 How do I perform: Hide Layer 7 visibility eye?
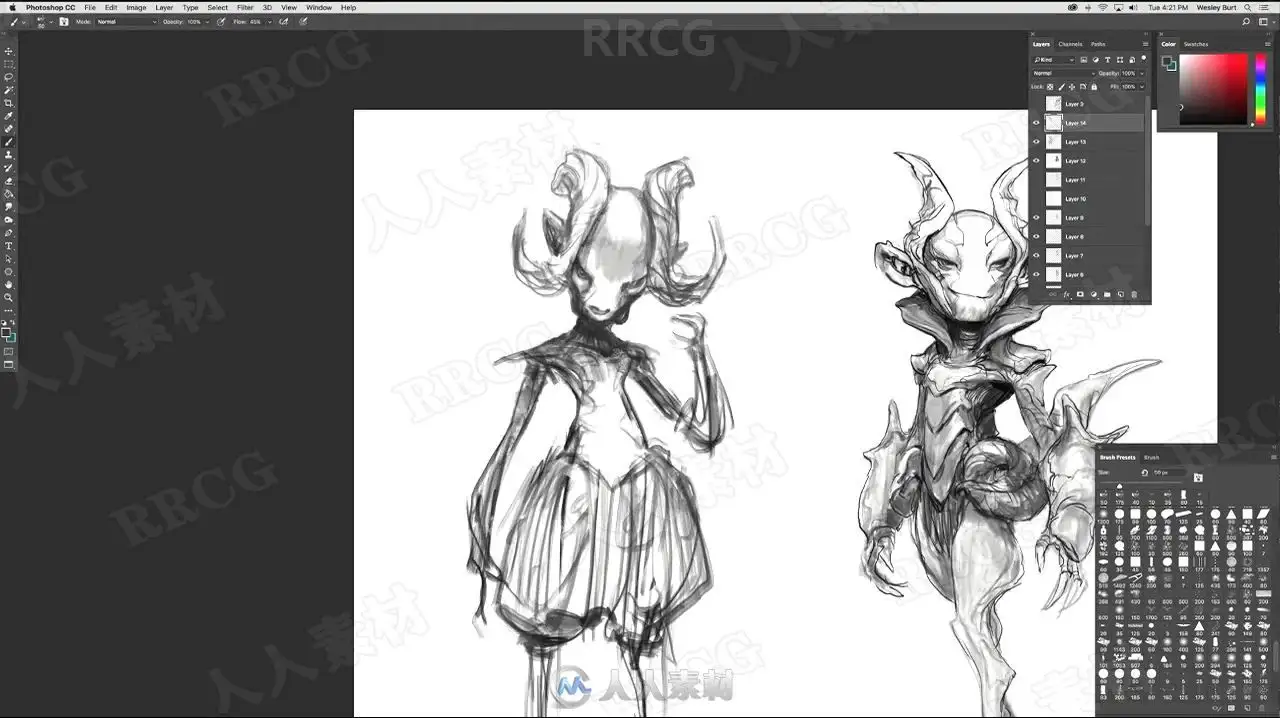point(1036,256)
